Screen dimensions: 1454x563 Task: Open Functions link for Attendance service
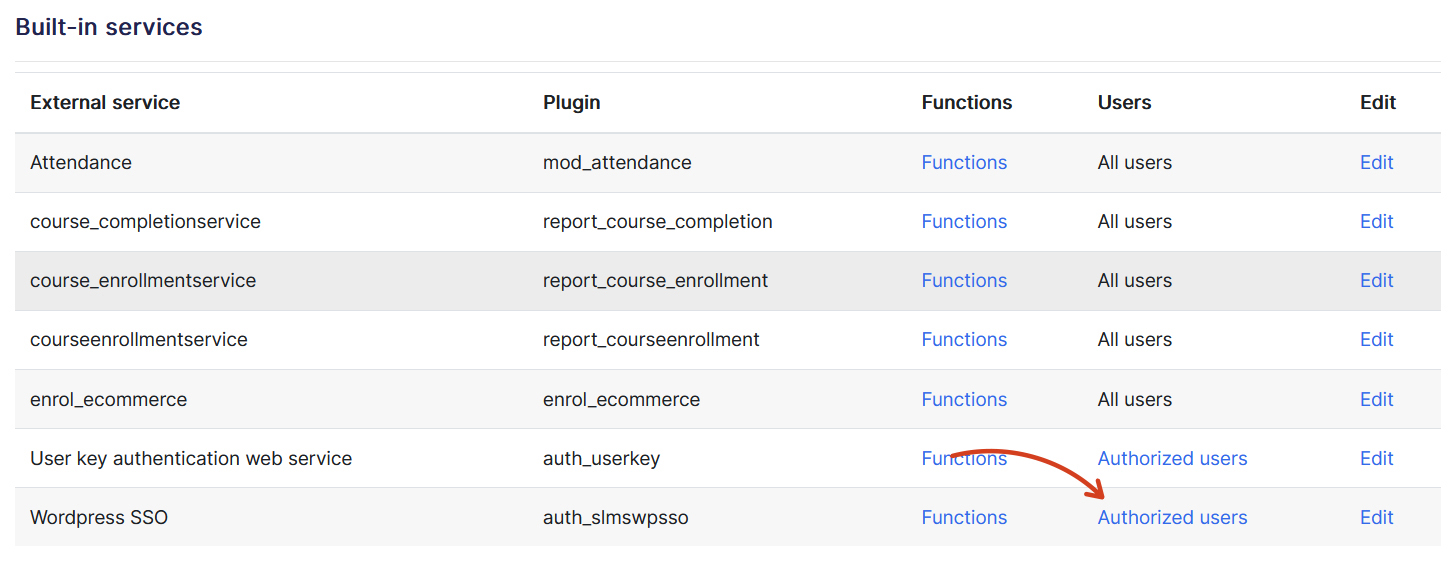964,162
